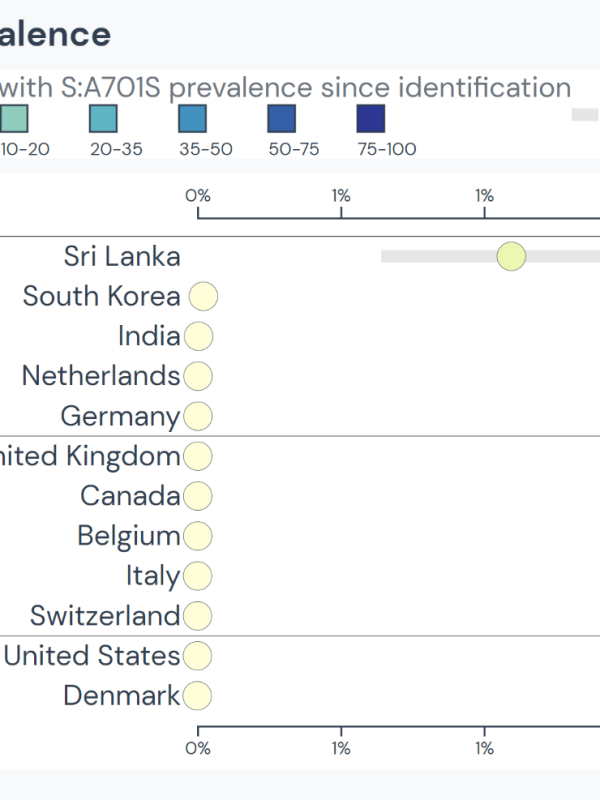Screen dimensions: 600x800
Task: Click the 10-20 legend color swatch
Action: [x=14, y=119]
